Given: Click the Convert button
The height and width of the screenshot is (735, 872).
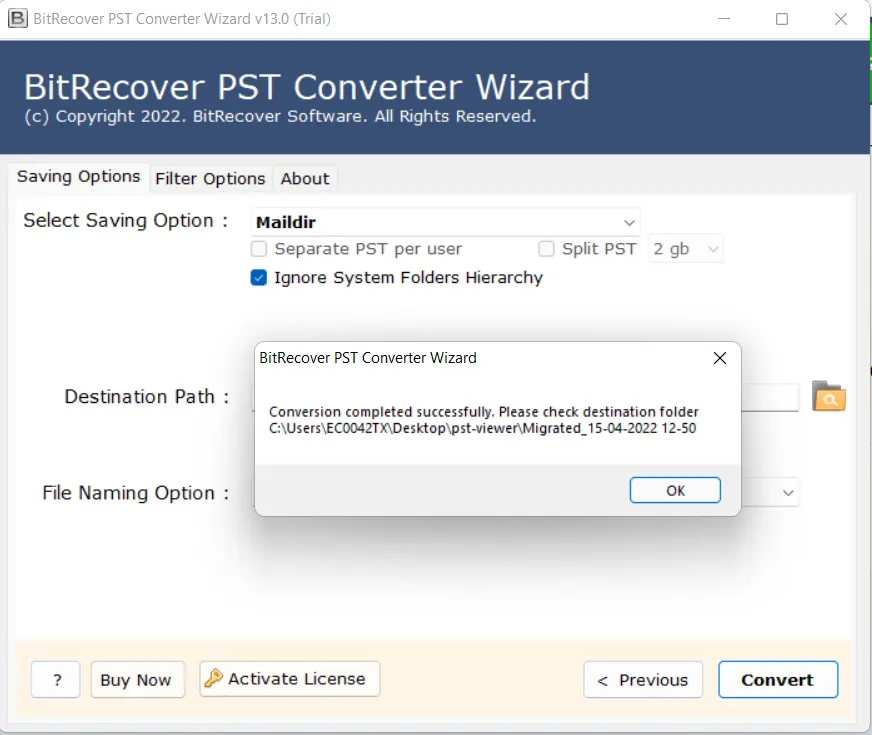Looking at the screenshot, I should click(777, 679).
